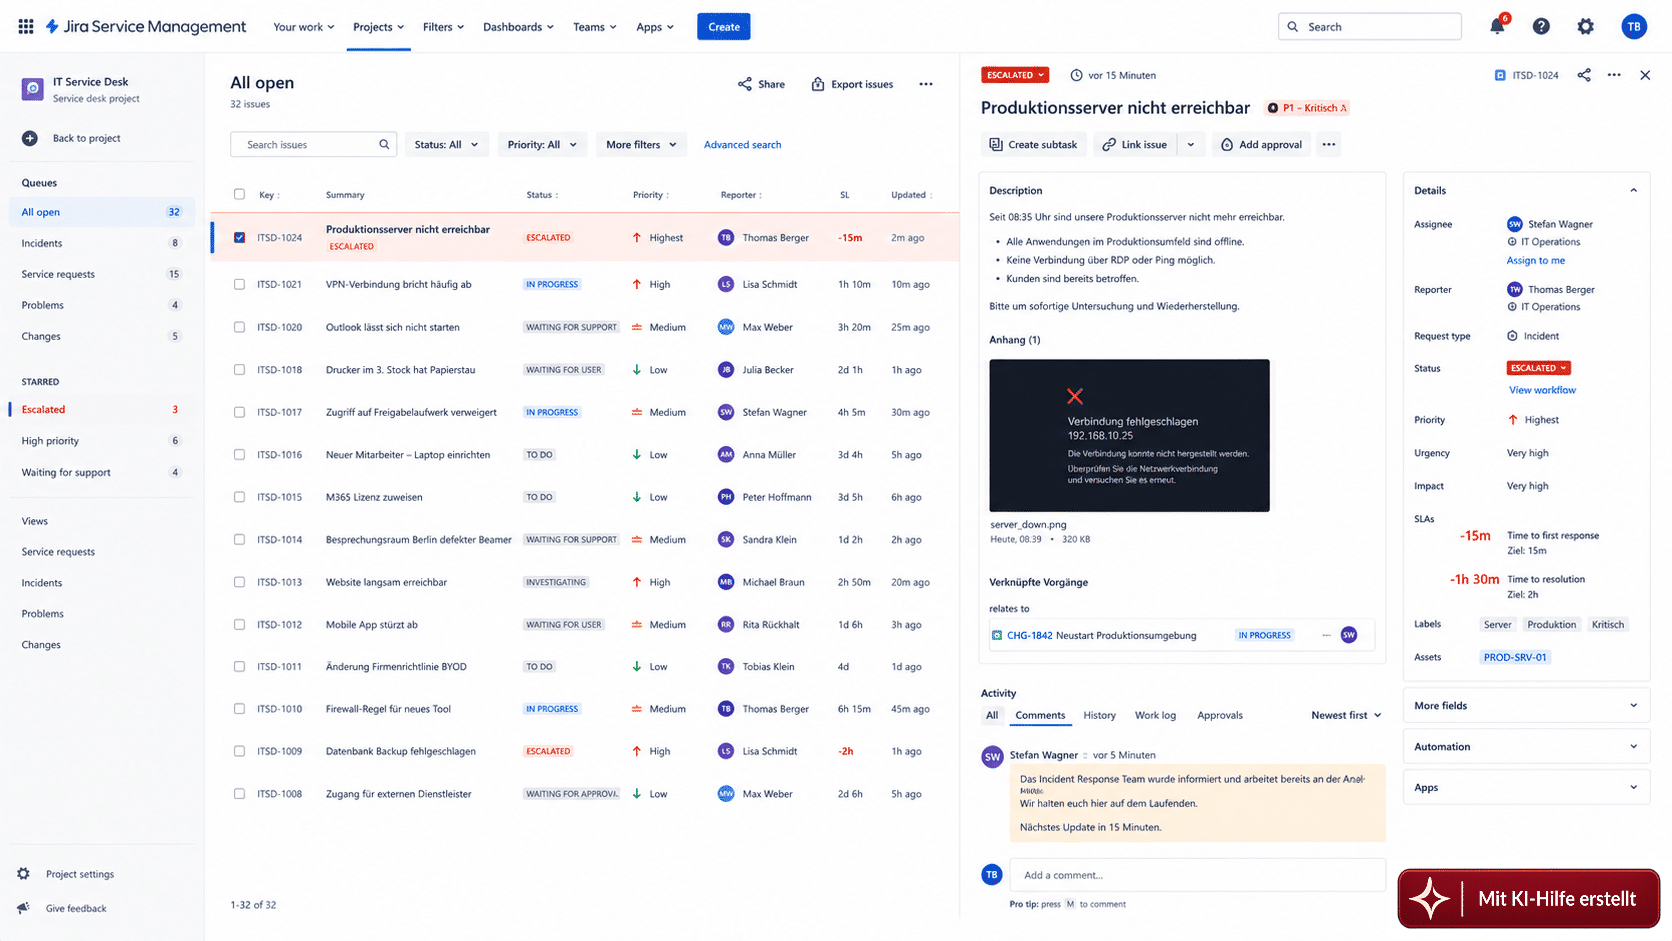Viewport: 1672px width, 941px height.
Task: Click the Create subtask button
Action: click(1033, 144)
